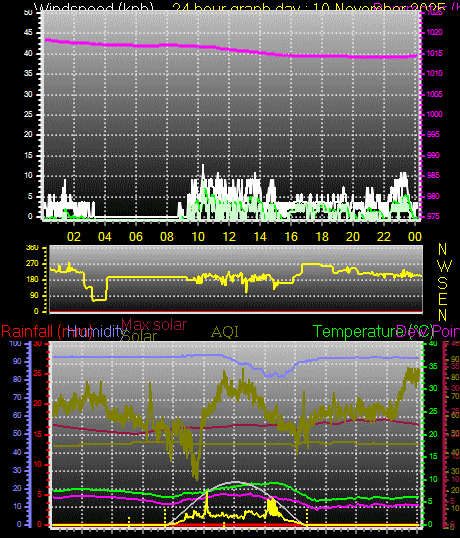Click 25 on the red rainfall axis
Image resolution: width=460 pixels, height=538 pixels.
(x=38, y=374)
